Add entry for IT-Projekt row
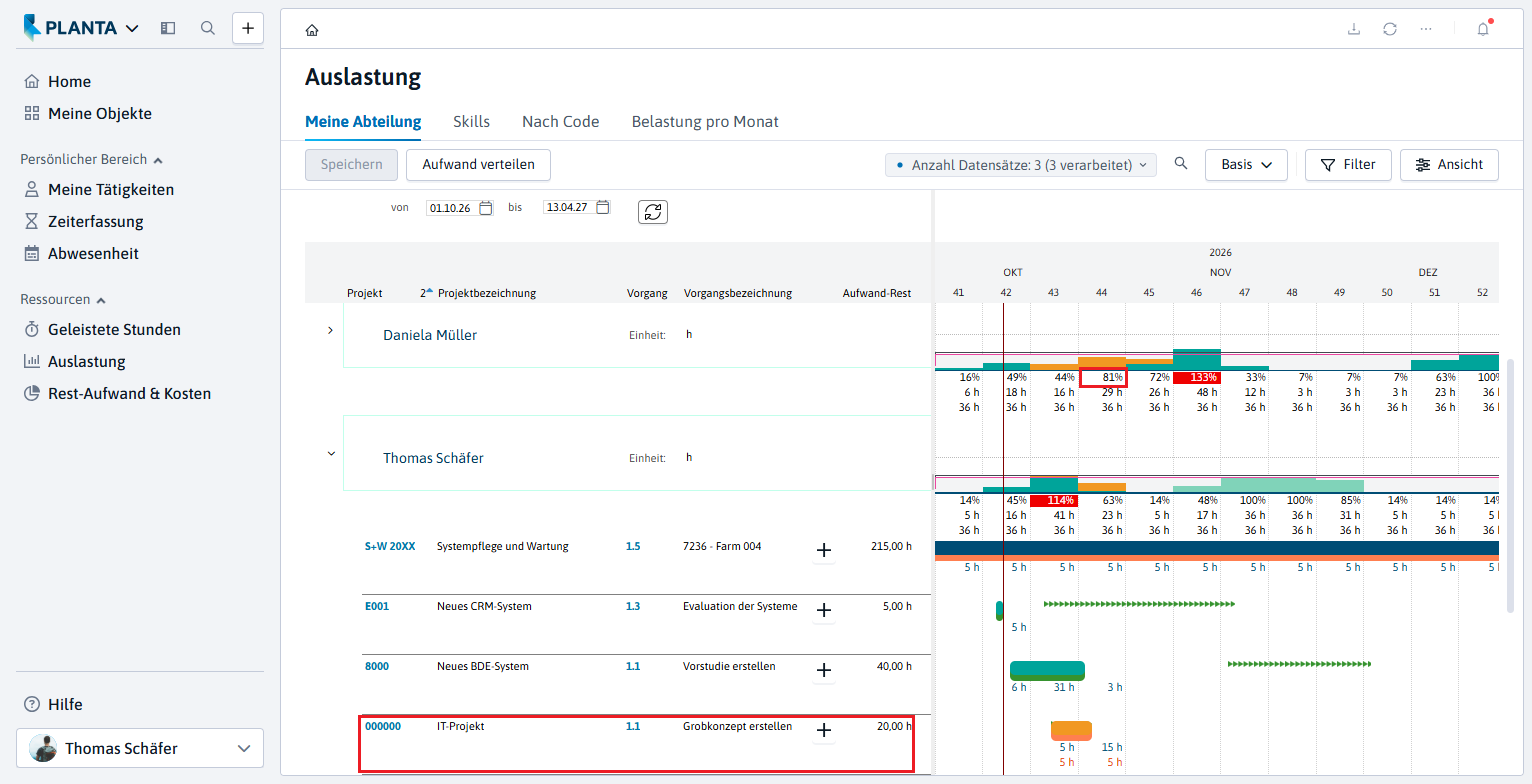 point(824,730)
